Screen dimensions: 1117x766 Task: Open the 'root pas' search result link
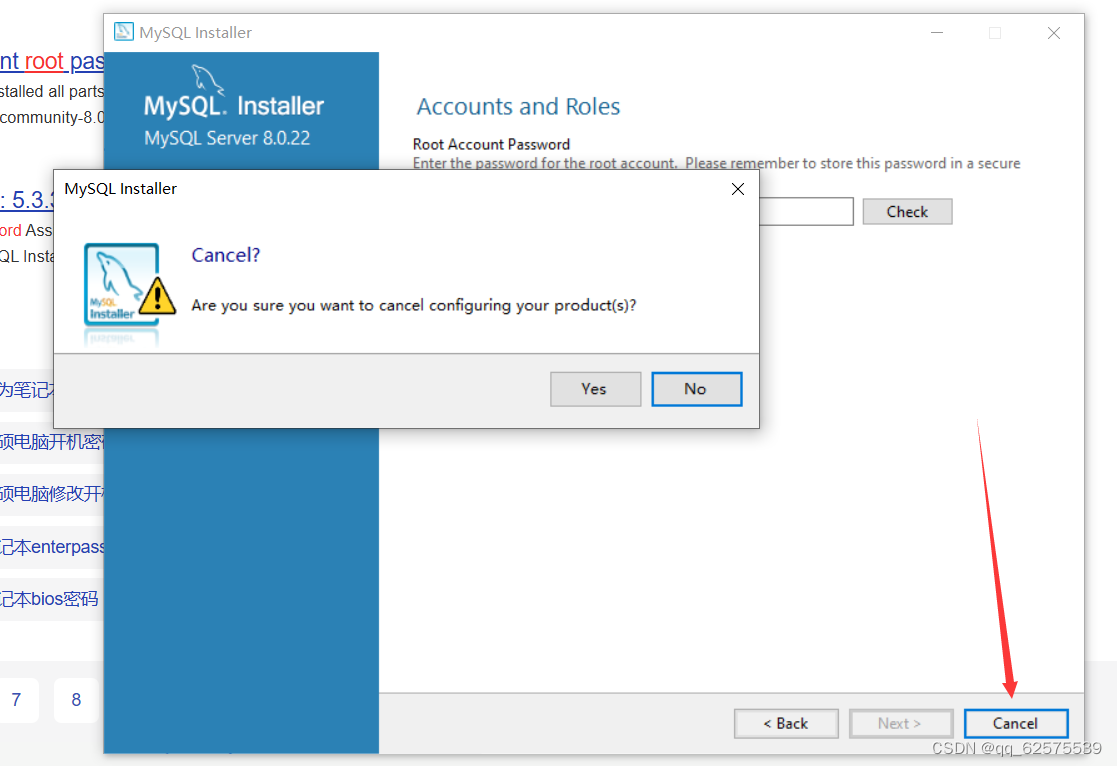[51, 61]
